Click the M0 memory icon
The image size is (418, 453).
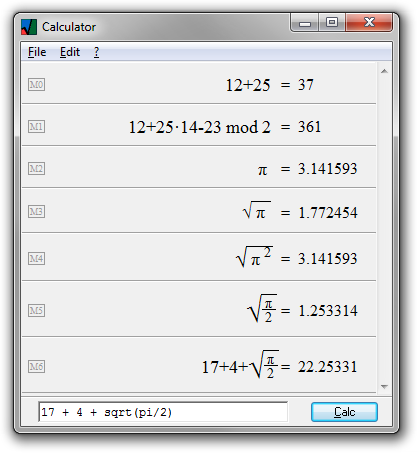[x=36, y=85]
